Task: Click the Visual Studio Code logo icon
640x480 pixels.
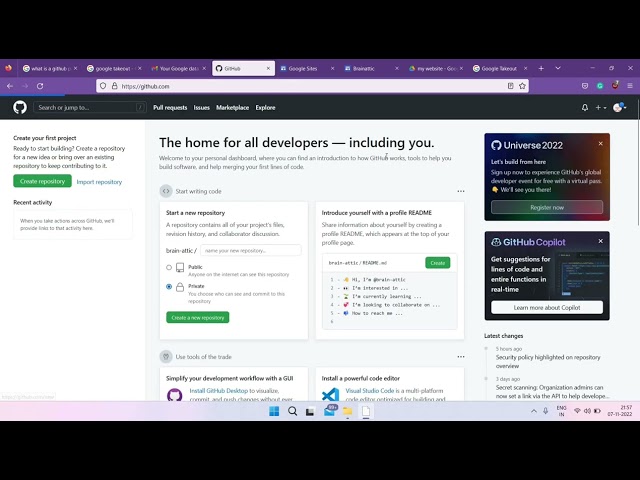Action: [x=330, y=395]
